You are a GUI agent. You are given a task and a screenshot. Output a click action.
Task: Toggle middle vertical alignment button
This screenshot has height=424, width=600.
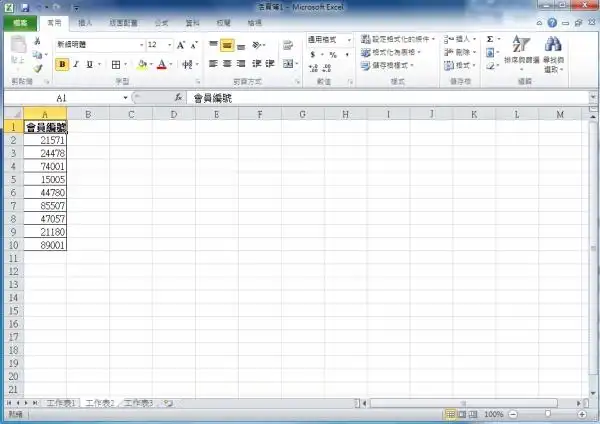pyautogui.click(x=227, y=45)
